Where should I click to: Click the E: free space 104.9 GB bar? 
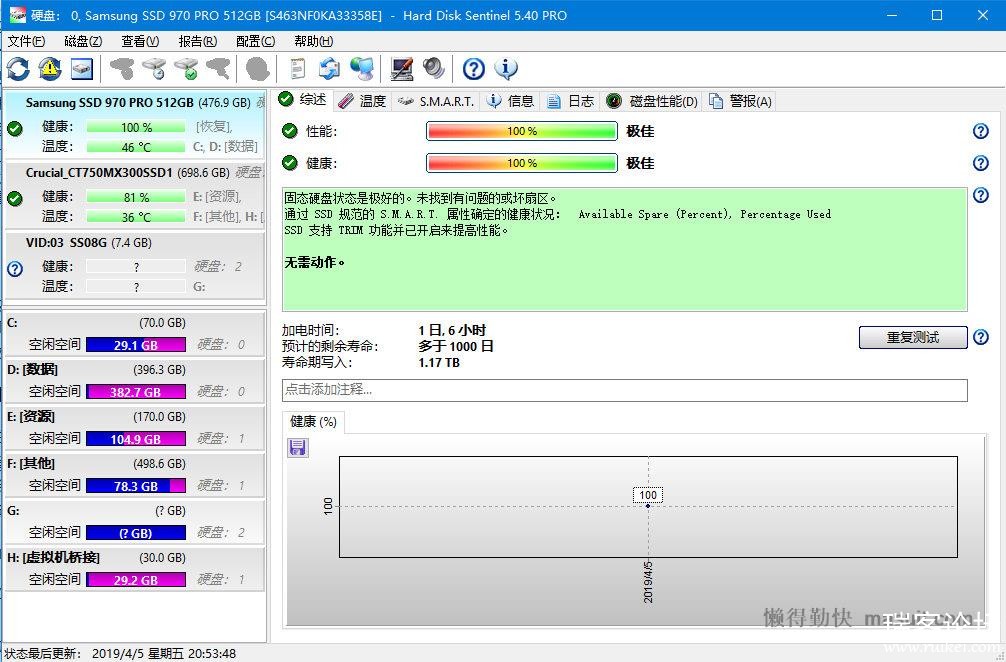[x=135, y=439]
